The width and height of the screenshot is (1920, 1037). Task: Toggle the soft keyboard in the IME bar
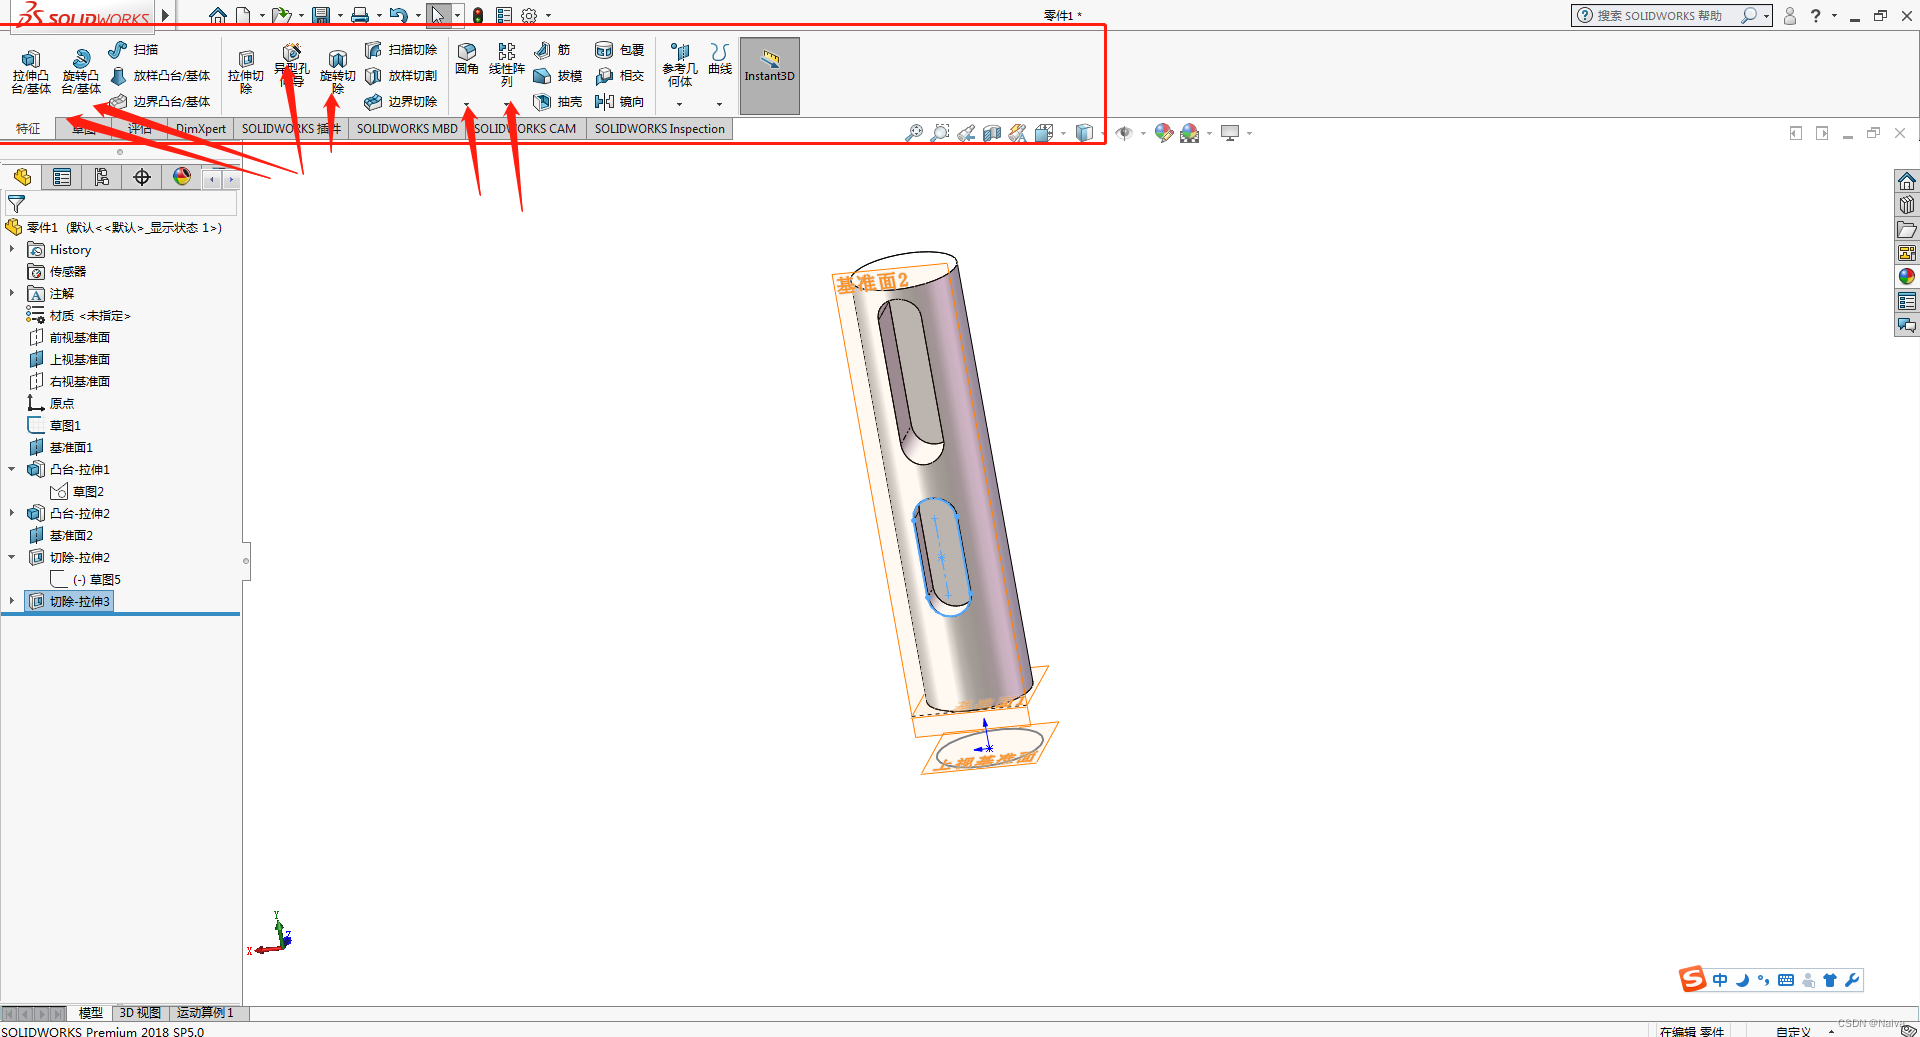click(x=1786, y=980)
